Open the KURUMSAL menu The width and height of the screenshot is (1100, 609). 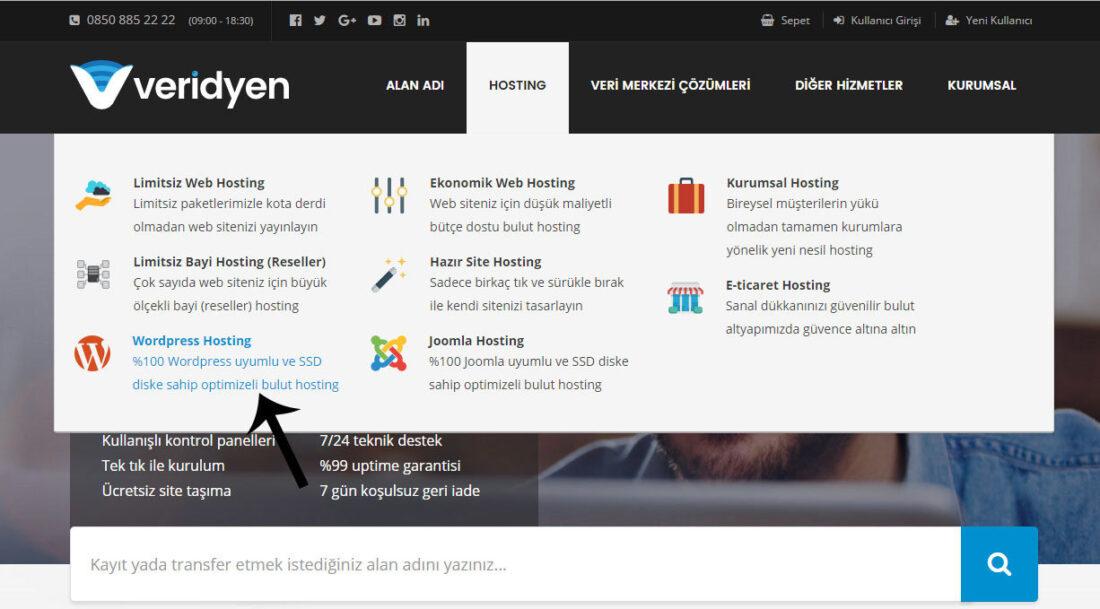[x=981, y=85]
